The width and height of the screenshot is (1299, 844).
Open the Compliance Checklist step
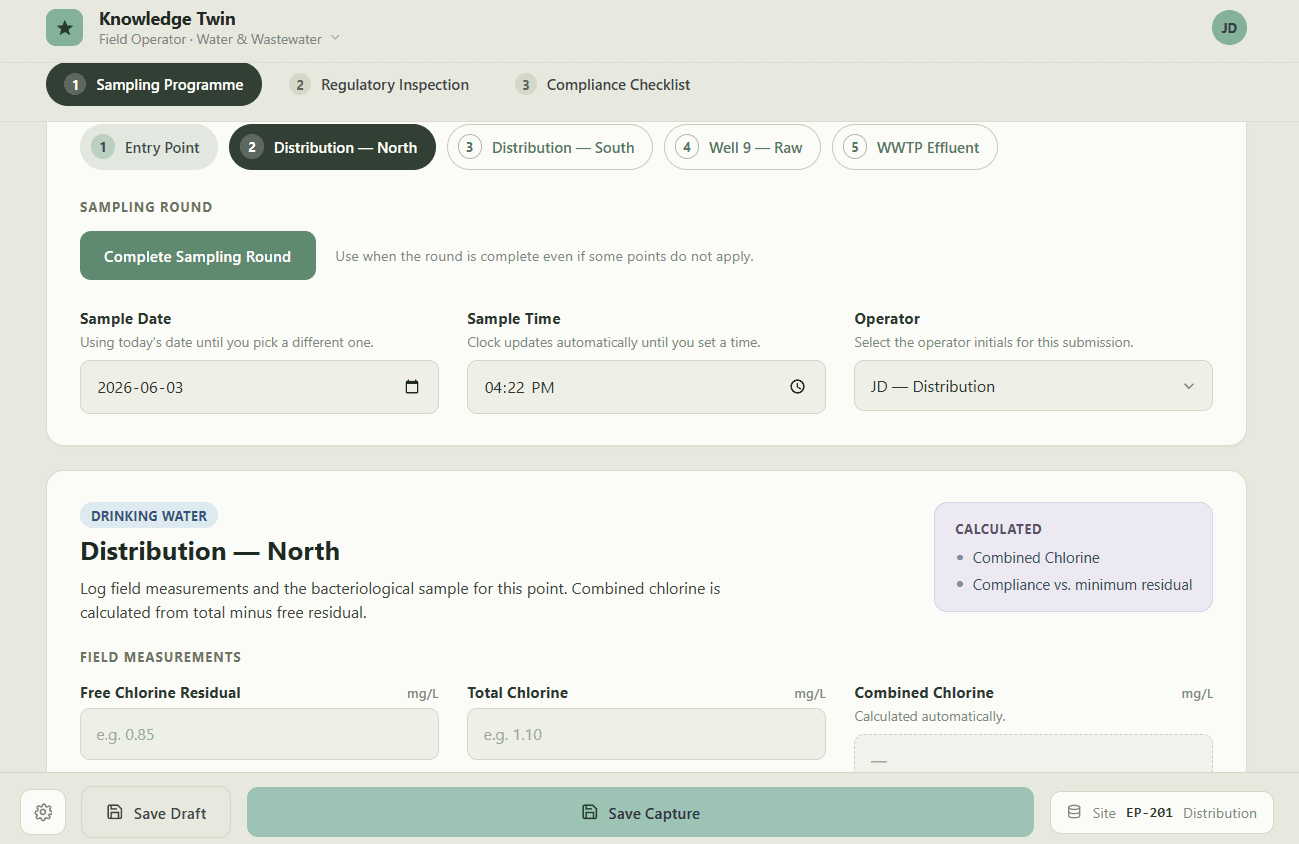pos(603,85)
